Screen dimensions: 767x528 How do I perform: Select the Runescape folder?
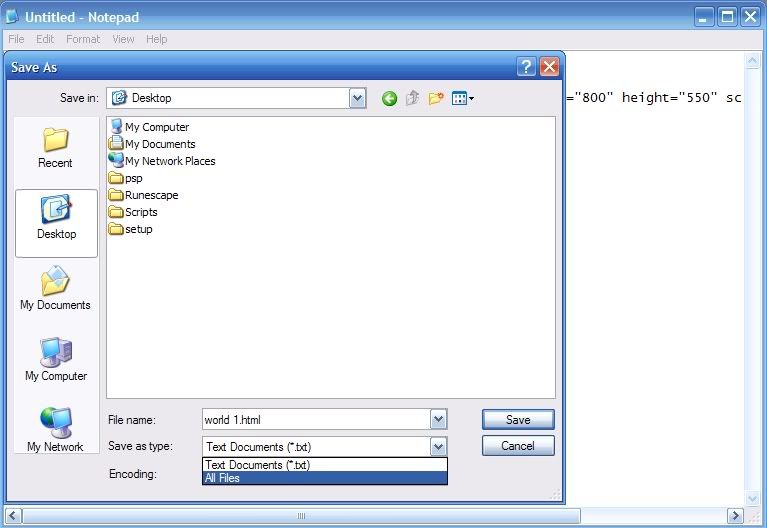[151, 195]
